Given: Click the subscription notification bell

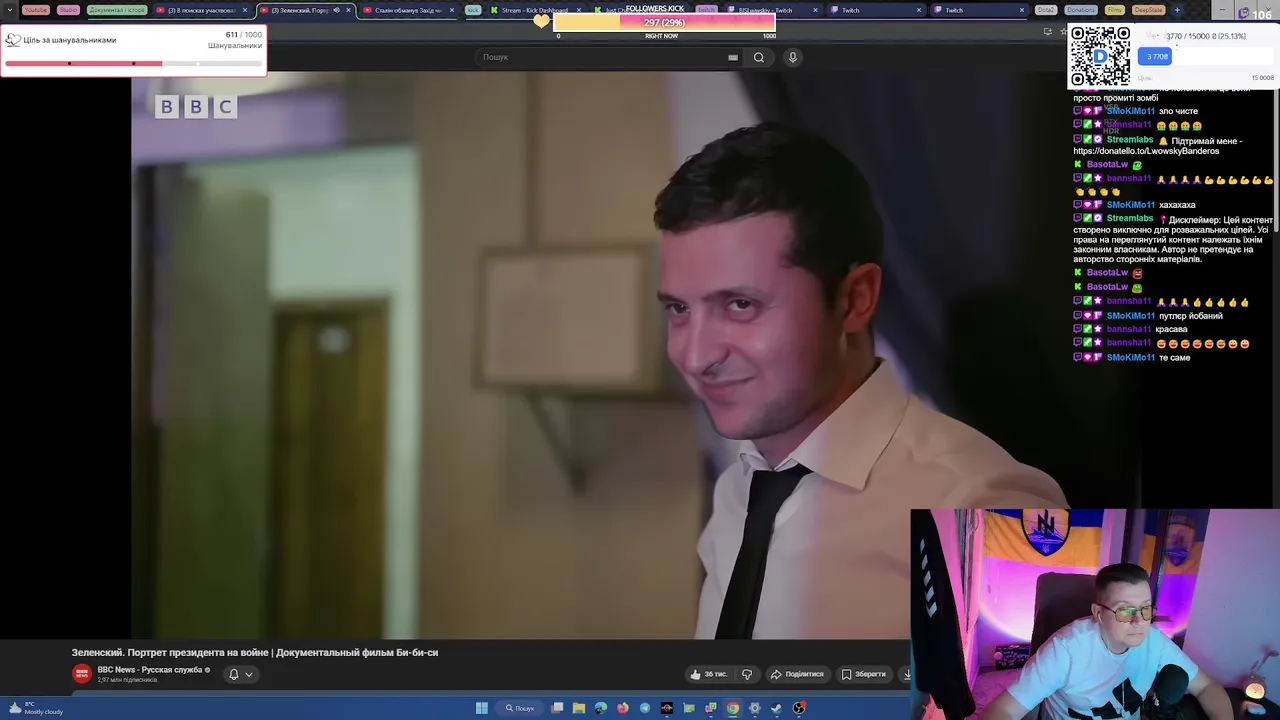Looking at the screenshot, I should tap(234, 674).
